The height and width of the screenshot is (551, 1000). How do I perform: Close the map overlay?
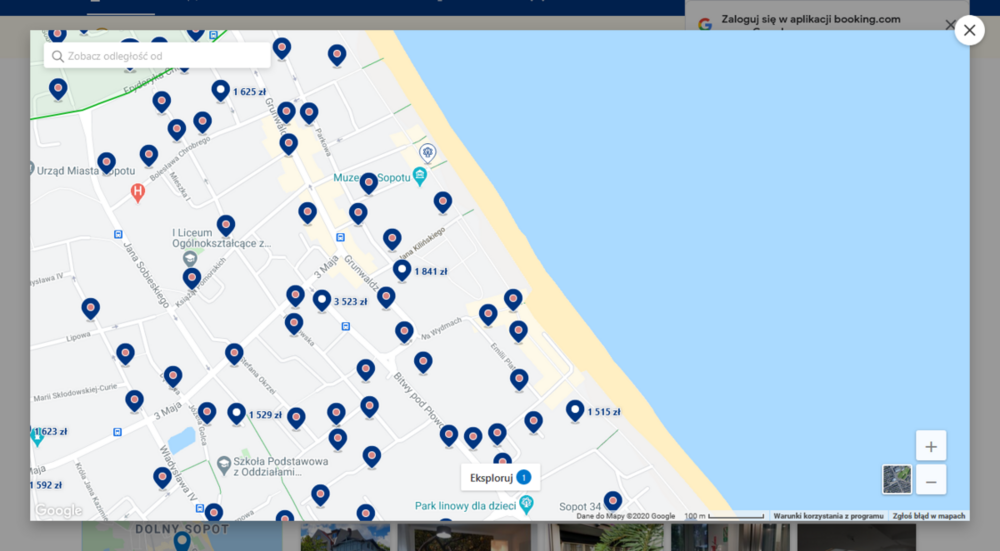(969, 30)
